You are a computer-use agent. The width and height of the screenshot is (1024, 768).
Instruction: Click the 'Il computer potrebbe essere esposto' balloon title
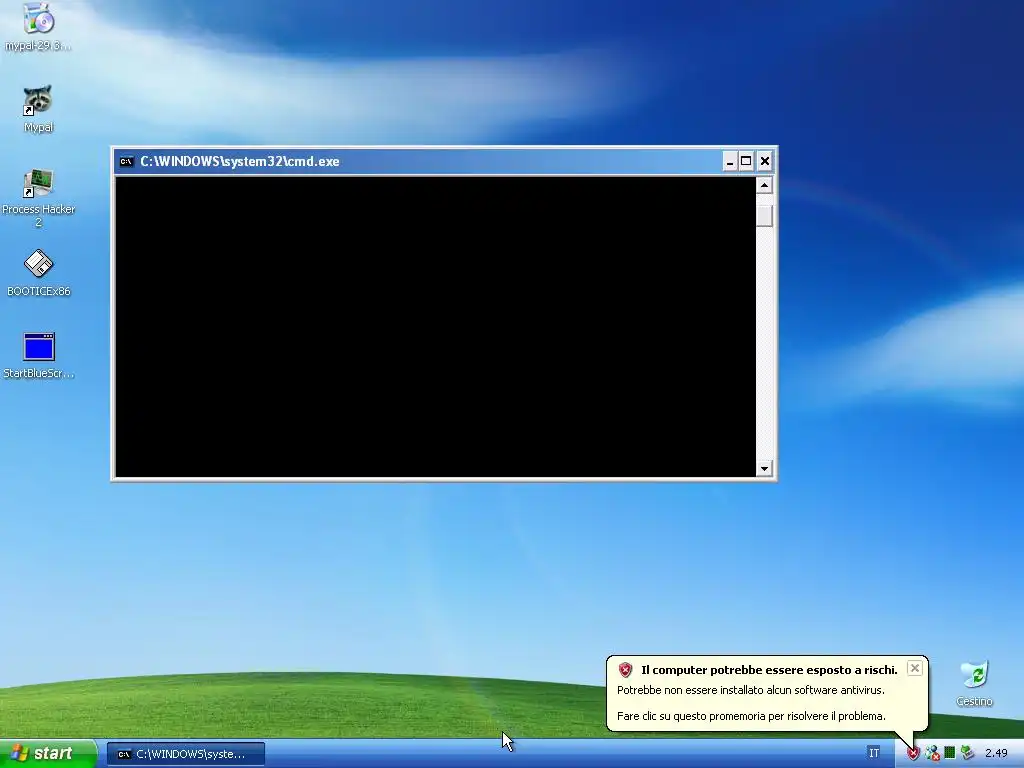point(769,670)
